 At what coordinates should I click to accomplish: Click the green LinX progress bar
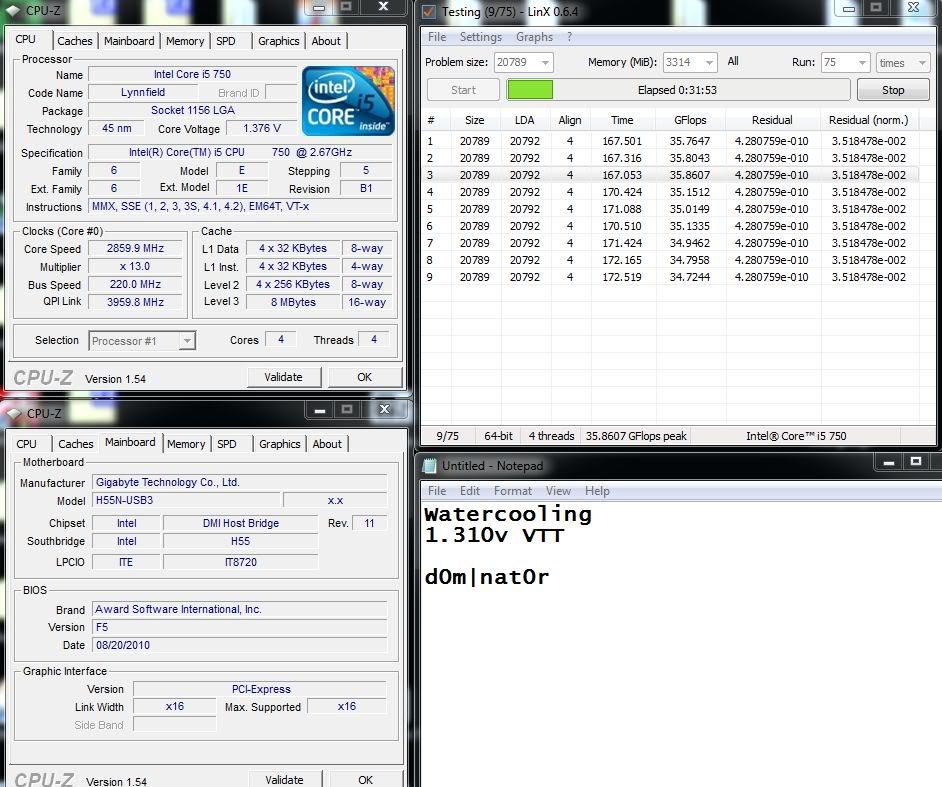coord(530,90)
